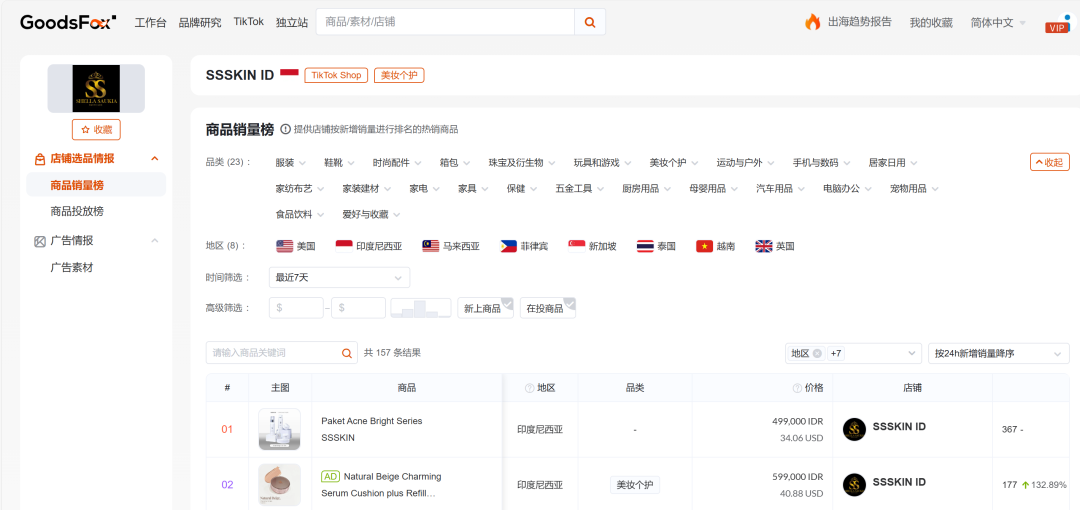Expand the 手机与数码 category dropdown
The height and width of the screenshot is (510, 1080).
pos(821,163)
